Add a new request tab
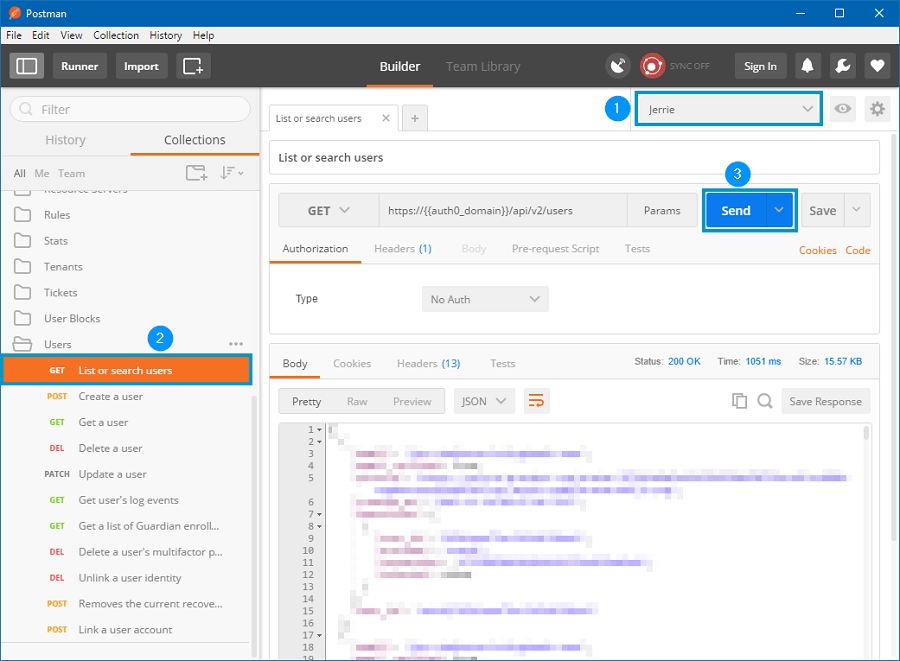900x661 pixels. (414, 118)
